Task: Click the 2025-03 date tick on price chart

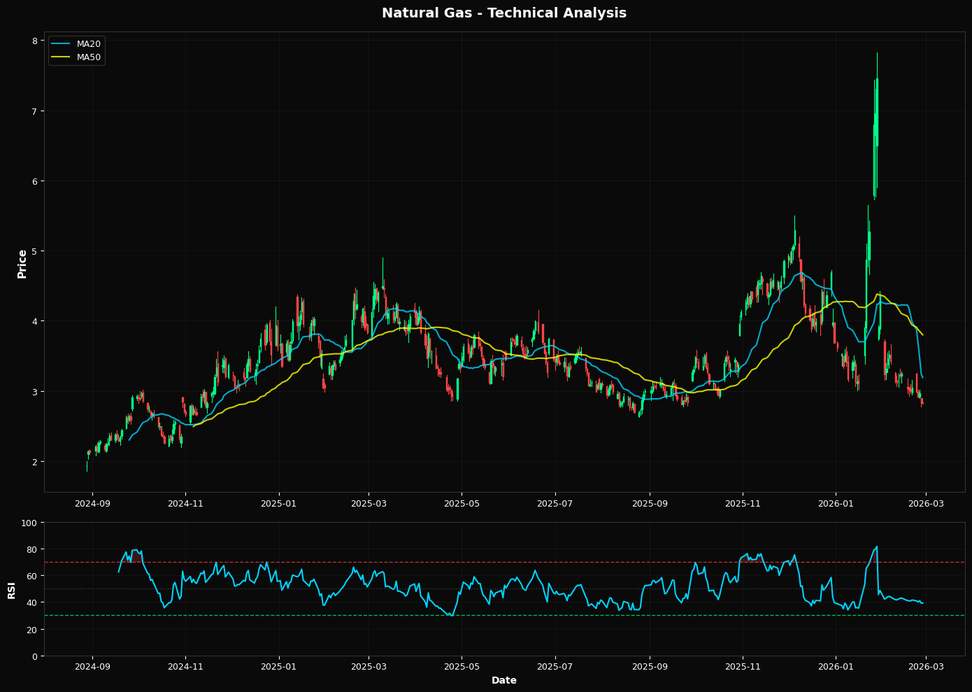Action: pos(369,503)
